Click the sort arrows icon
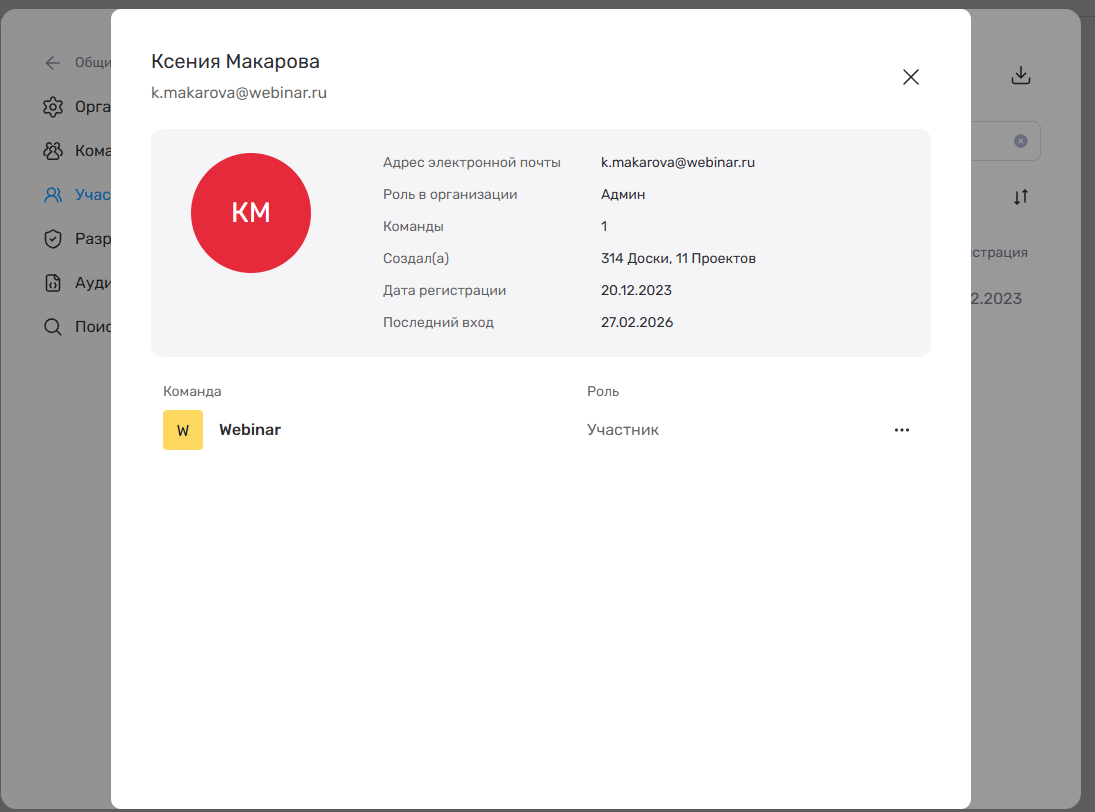Image resolution: width=1095 pixels, height=812 pixels. pyautogui.click(x=1020, y=197)
